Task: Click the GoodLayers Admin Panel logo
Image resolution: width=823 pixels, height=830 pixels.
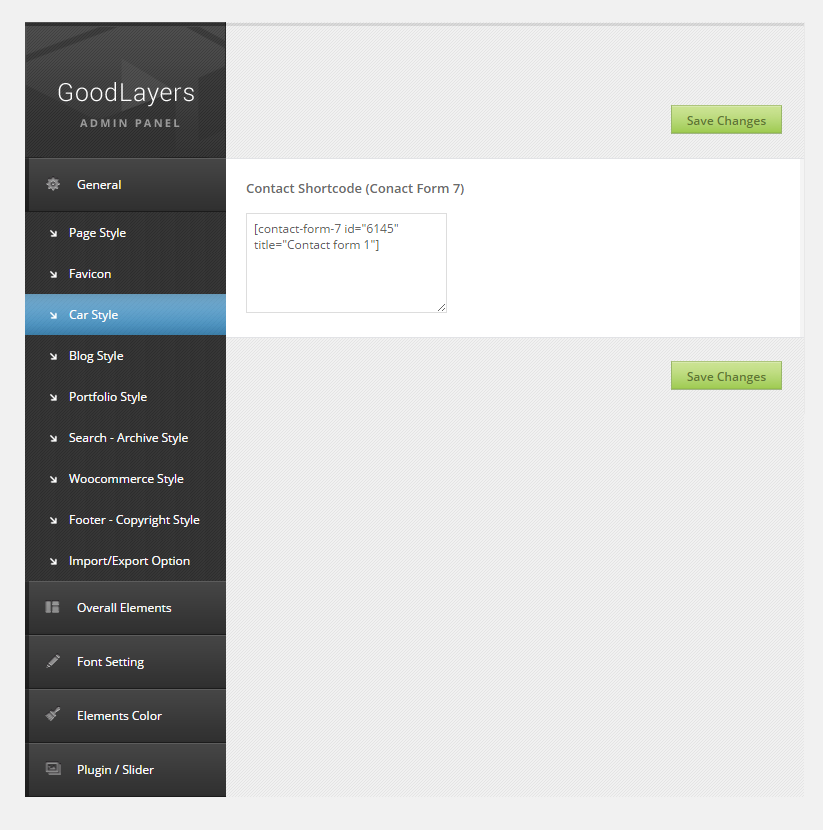Action: (x=126, y=104)
